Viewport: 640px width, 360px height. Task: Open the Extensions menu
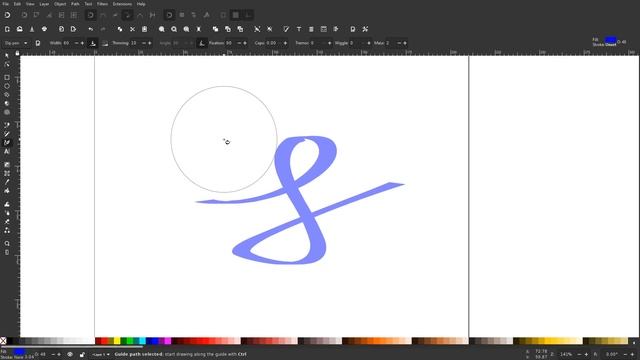click(x=122, y=4)
